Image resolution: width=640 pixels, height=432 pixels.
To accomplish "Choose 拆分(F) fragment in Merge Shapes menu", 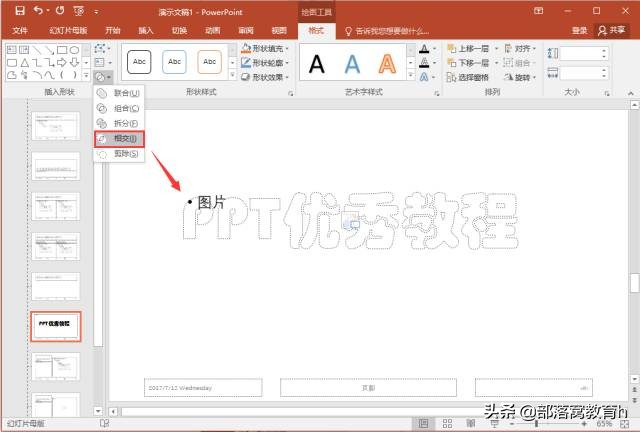I will tap(119, 123).
